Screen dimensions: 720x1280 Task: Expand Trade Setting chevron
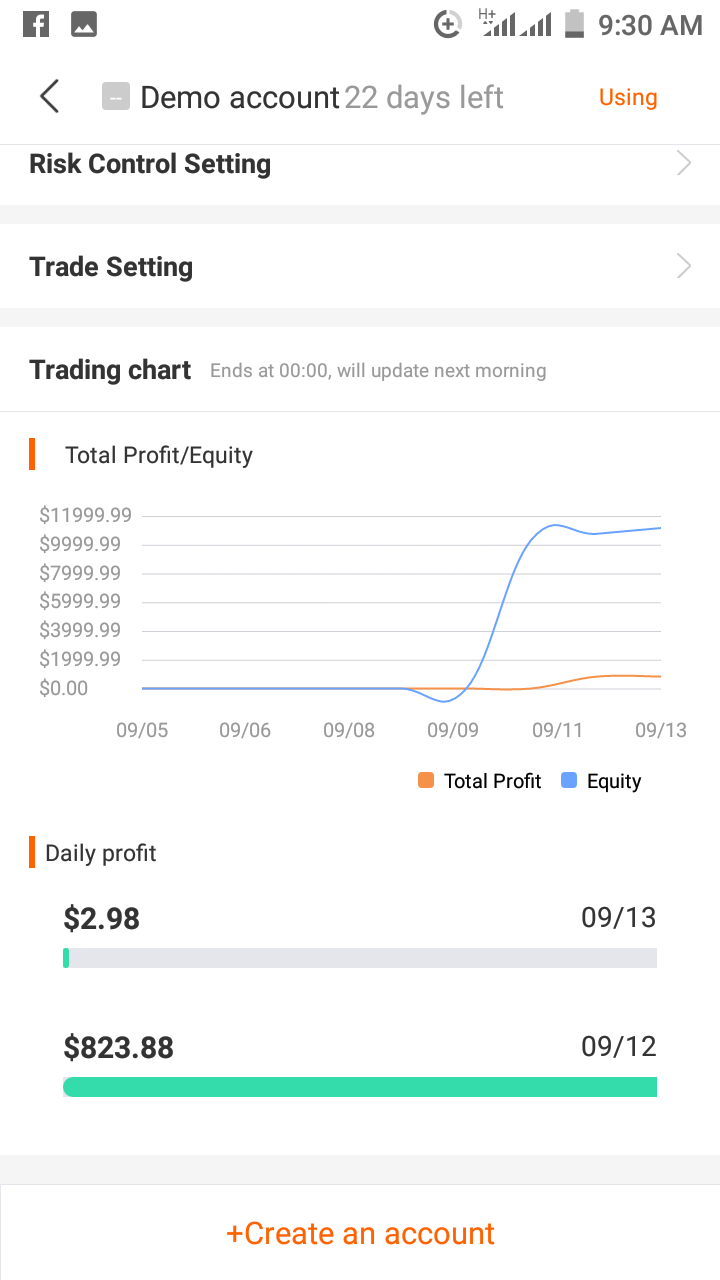pos(684,265)
